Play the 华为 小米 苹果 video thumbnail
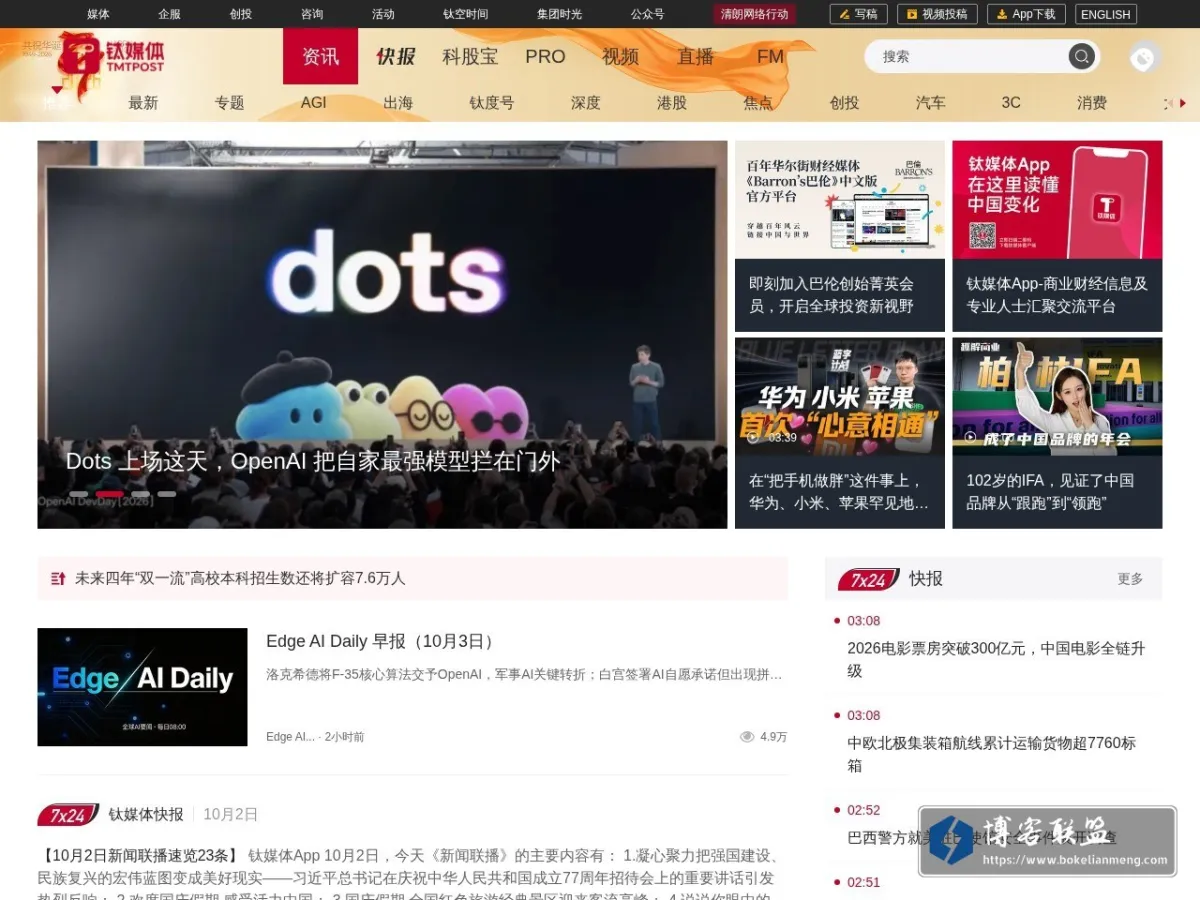Screen dimensions: 1200x900 [x=840, y=397]
